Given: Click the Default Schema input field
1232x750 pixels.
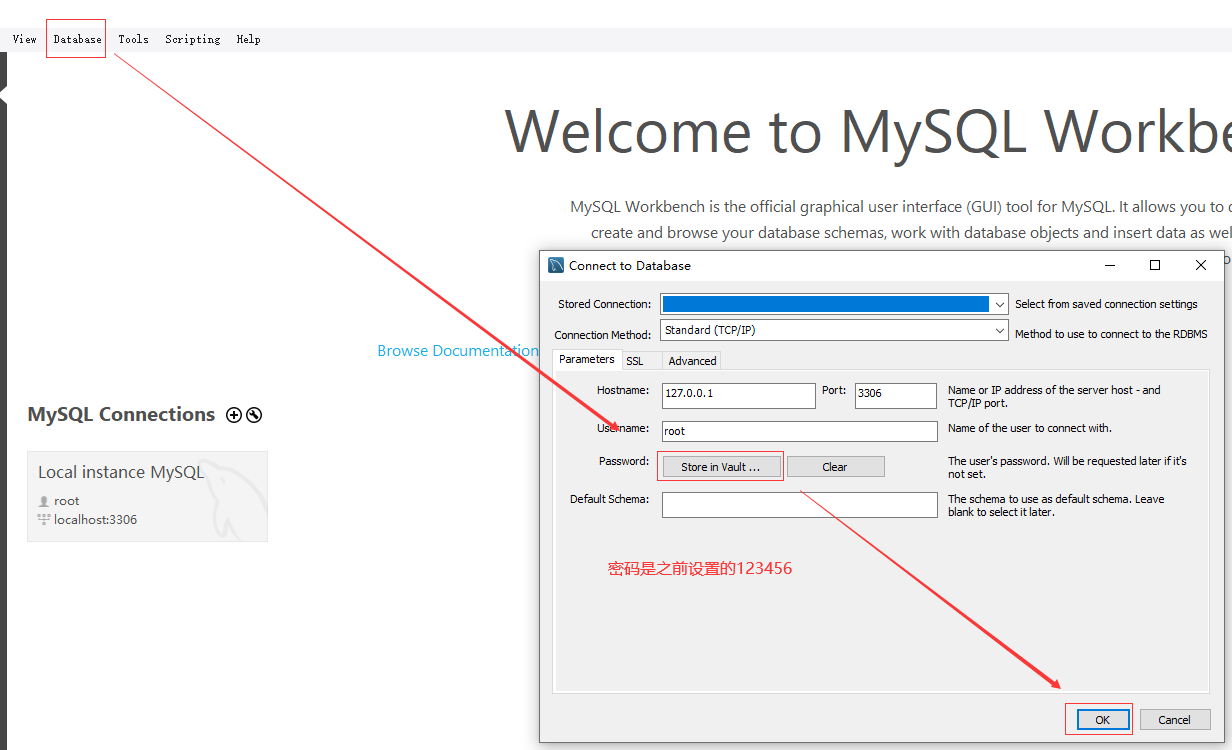Looking at the screenshot, I should pyautogui.click(x=799, y=505).
